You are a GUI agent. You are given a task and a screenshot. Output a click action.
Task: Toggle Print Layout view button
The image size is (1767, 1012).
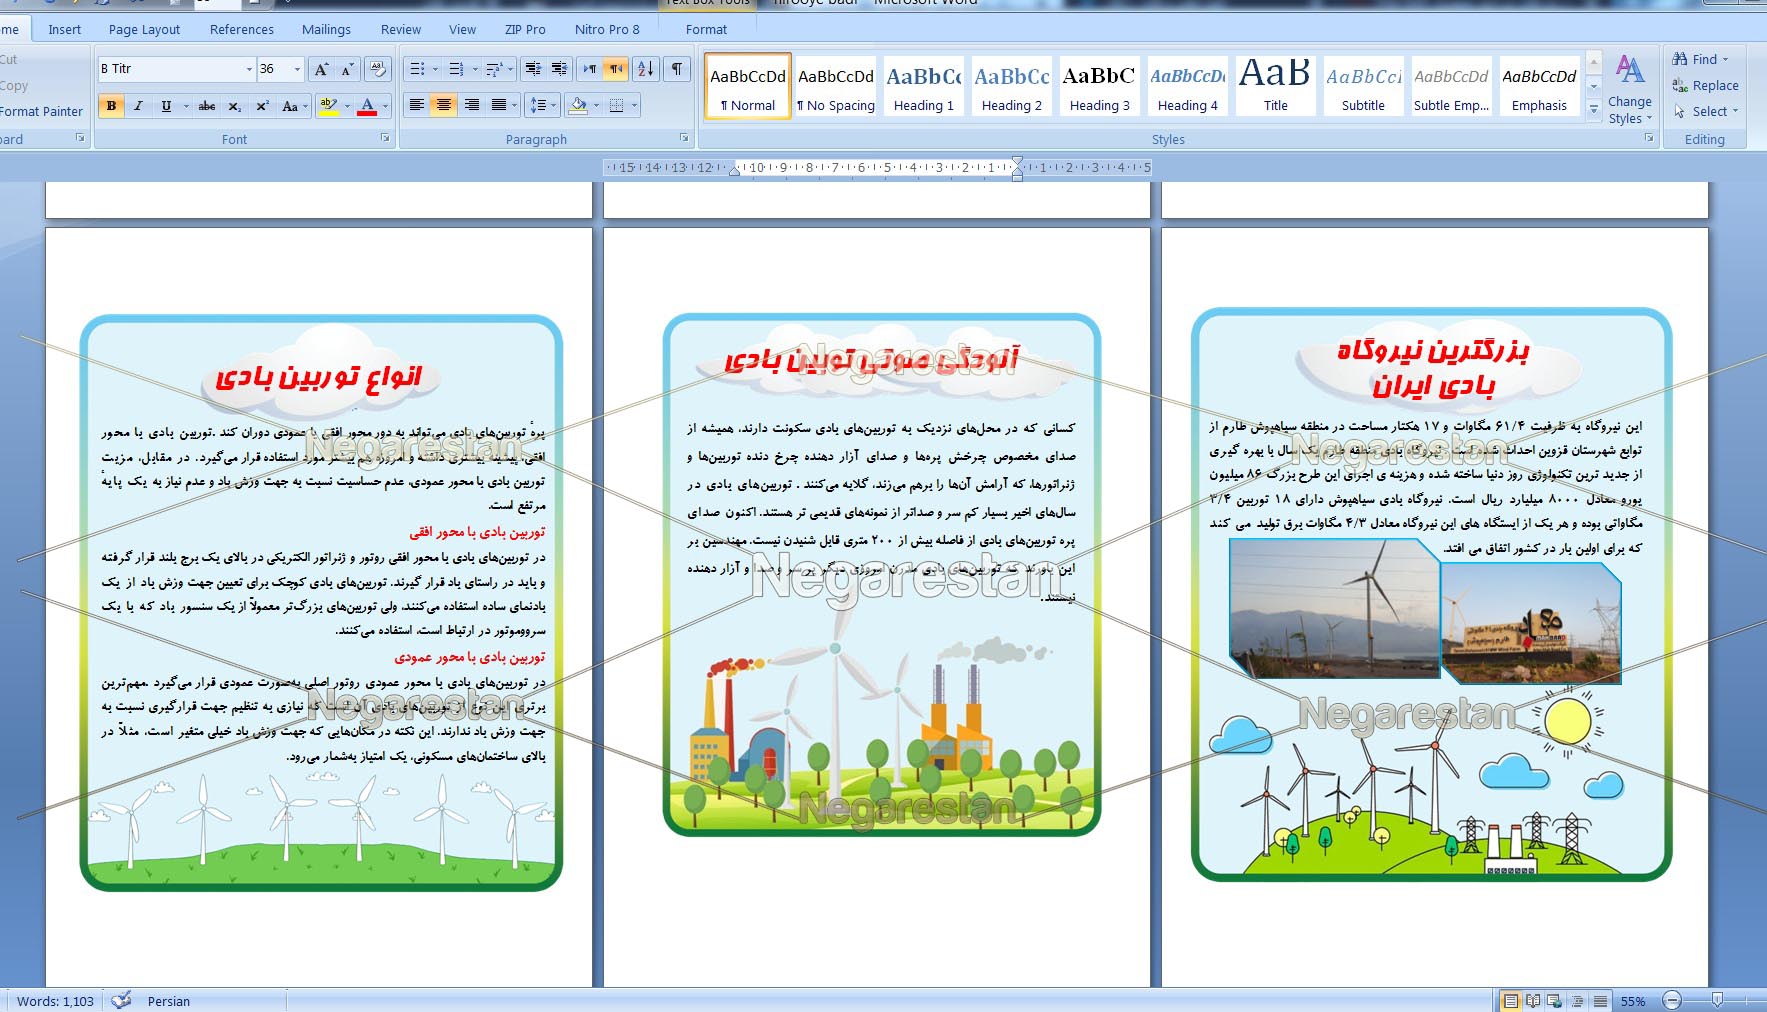tap(1511, 1000)
